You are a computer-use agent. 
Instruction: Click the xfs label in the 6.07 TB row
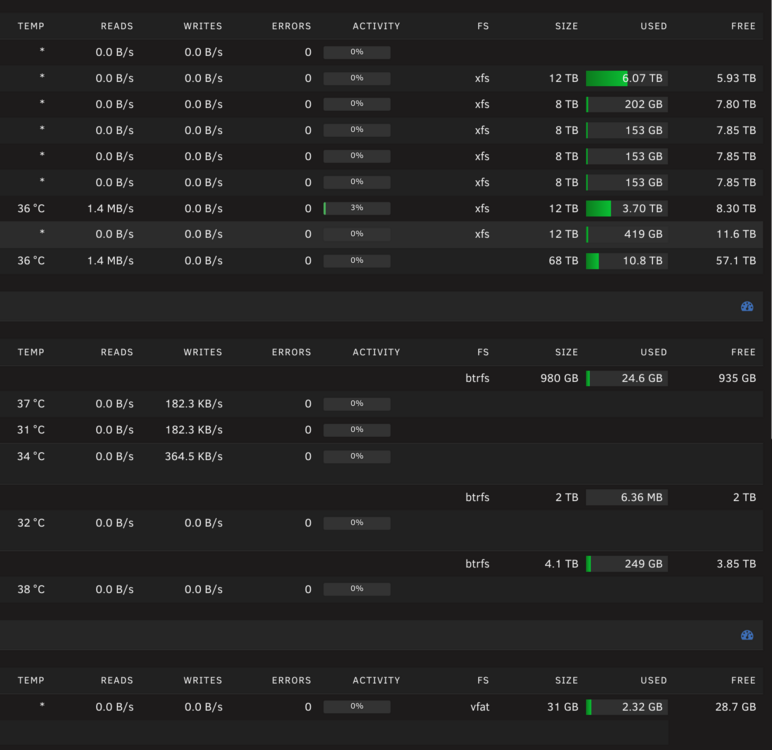(x=482, y=78)
